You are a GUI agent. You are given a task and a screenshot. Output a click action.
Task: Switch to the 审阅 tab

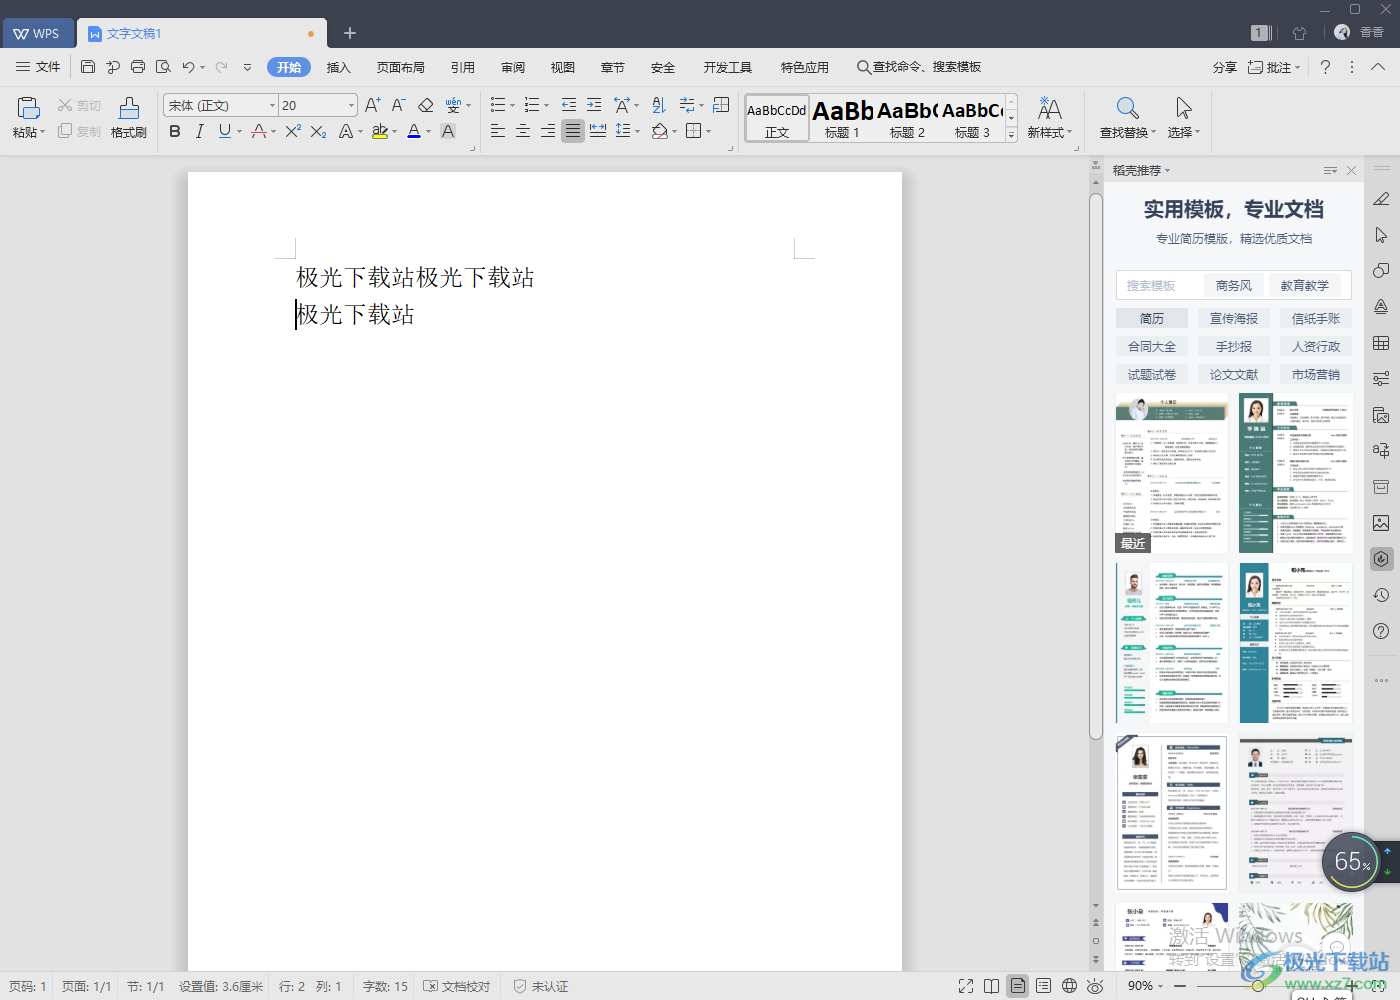[513, 67]
